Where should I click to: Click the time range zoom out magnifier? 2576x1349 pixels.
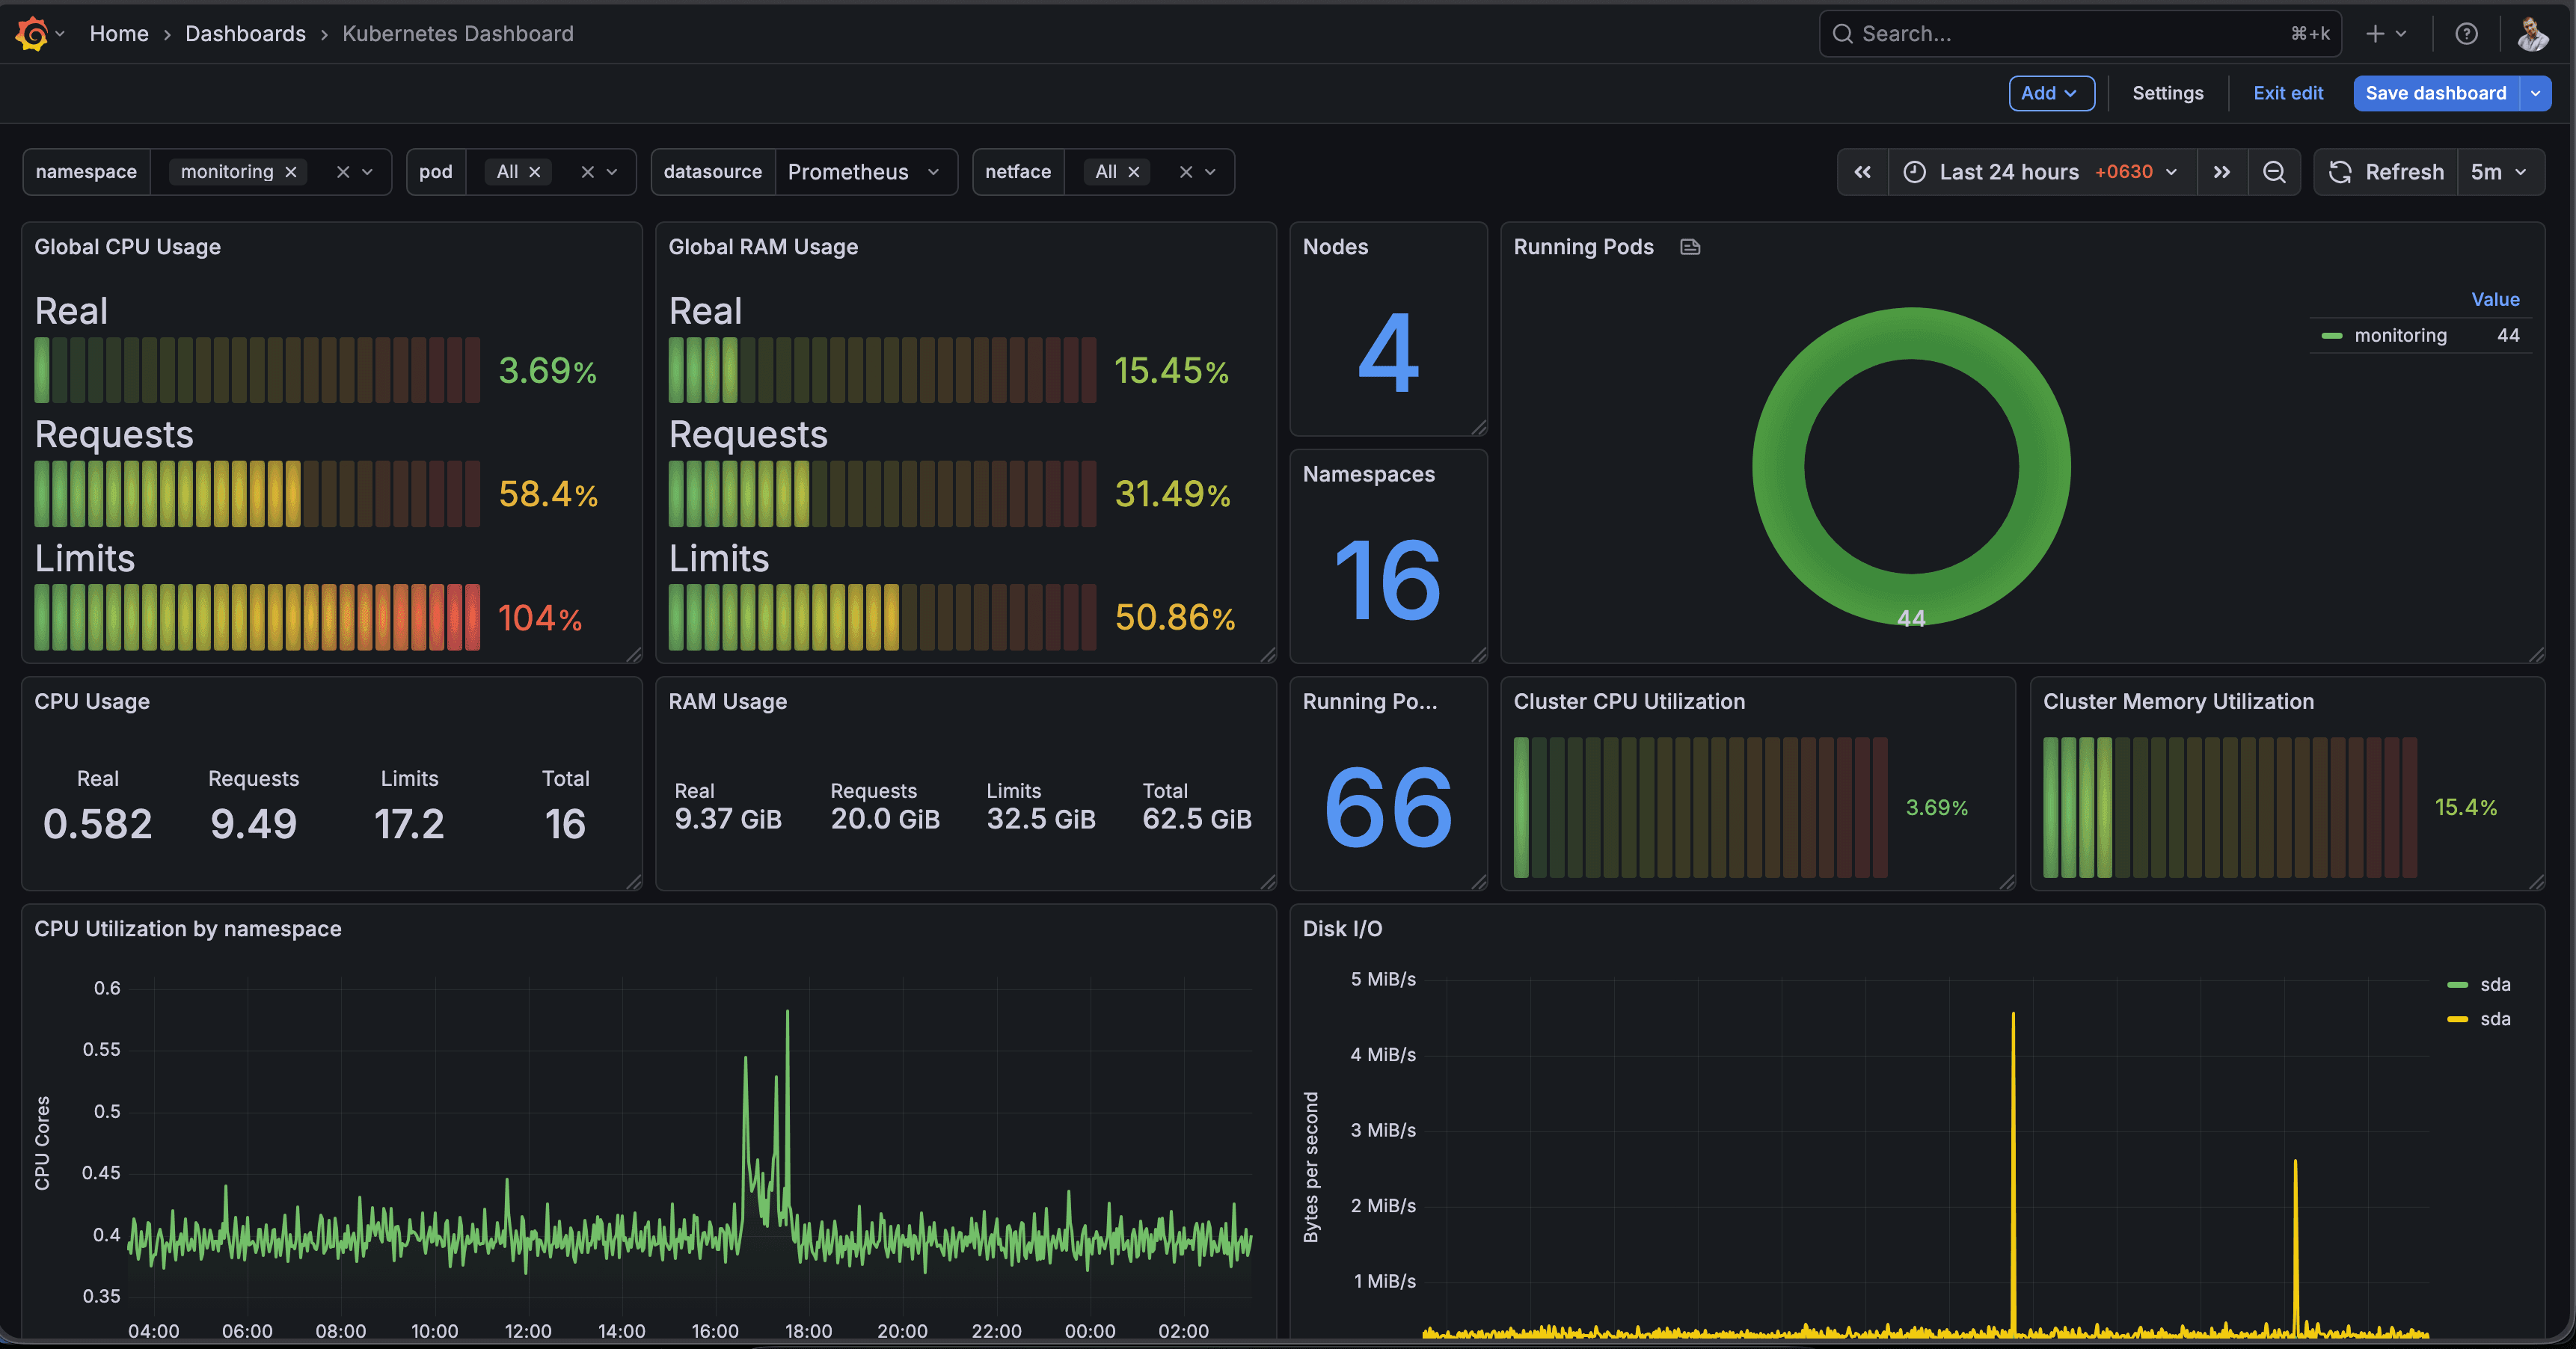coord(2275,171)
